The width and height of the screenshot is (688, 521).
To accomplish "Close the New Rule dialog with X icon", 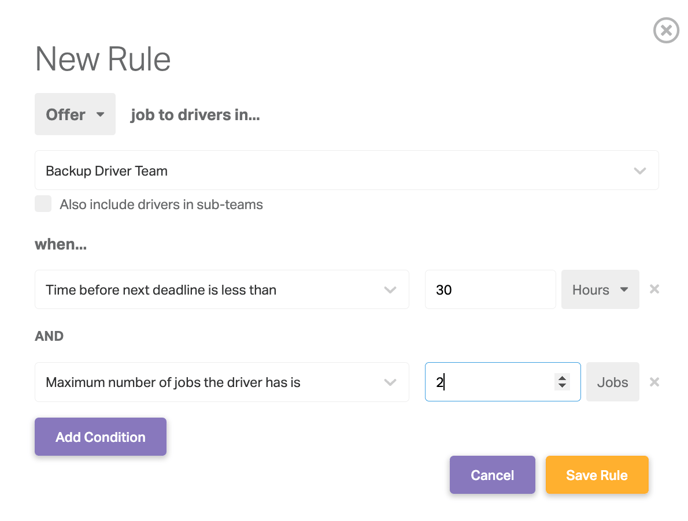I will (x=666, y=30).
